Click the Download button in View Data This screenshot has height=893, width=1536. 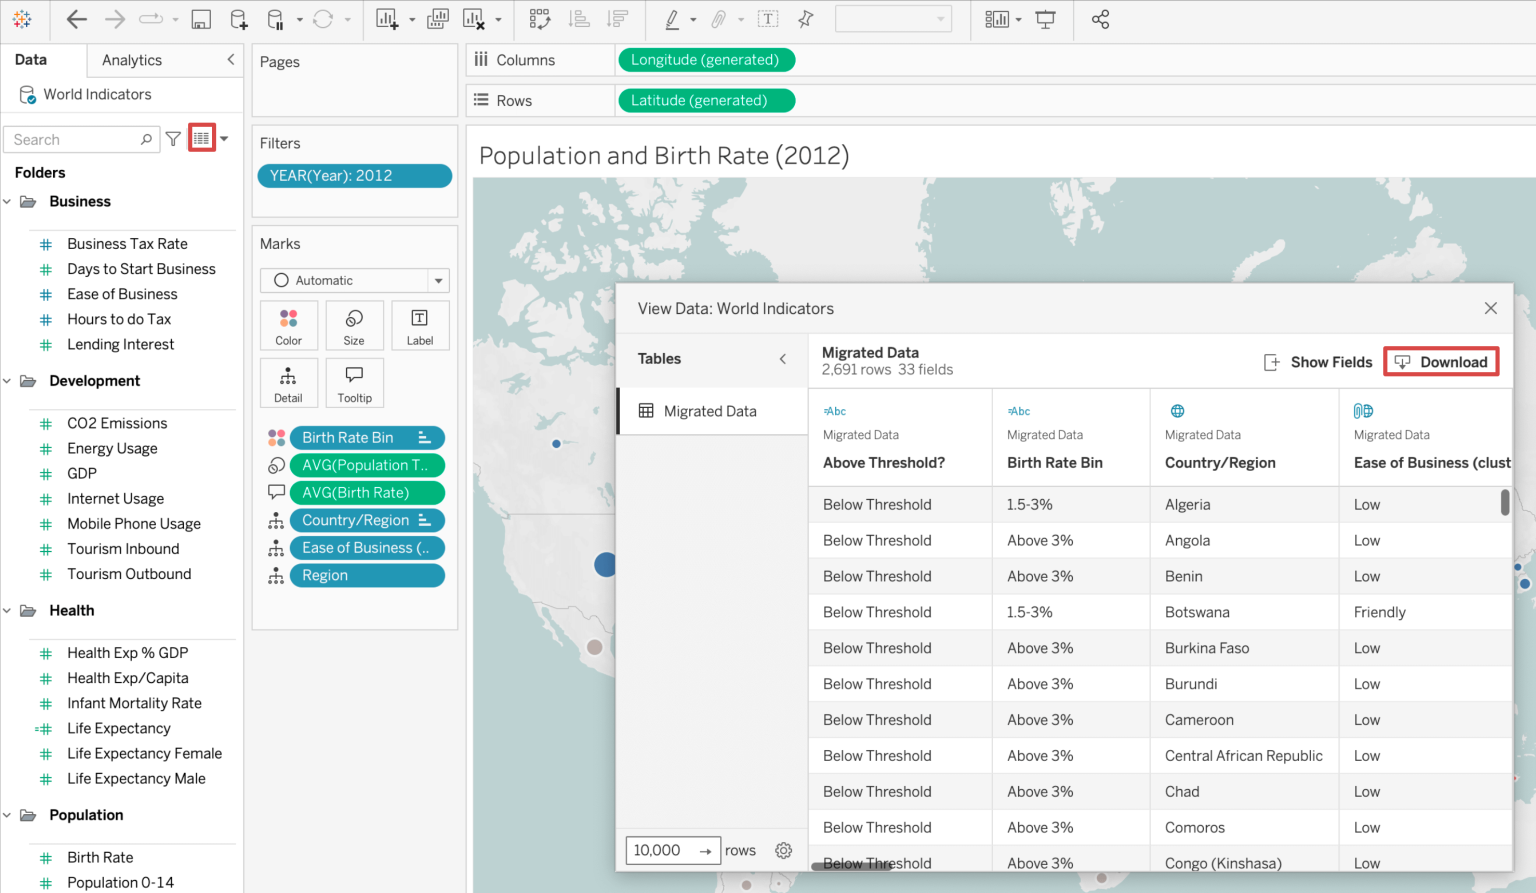(1441, 361)
